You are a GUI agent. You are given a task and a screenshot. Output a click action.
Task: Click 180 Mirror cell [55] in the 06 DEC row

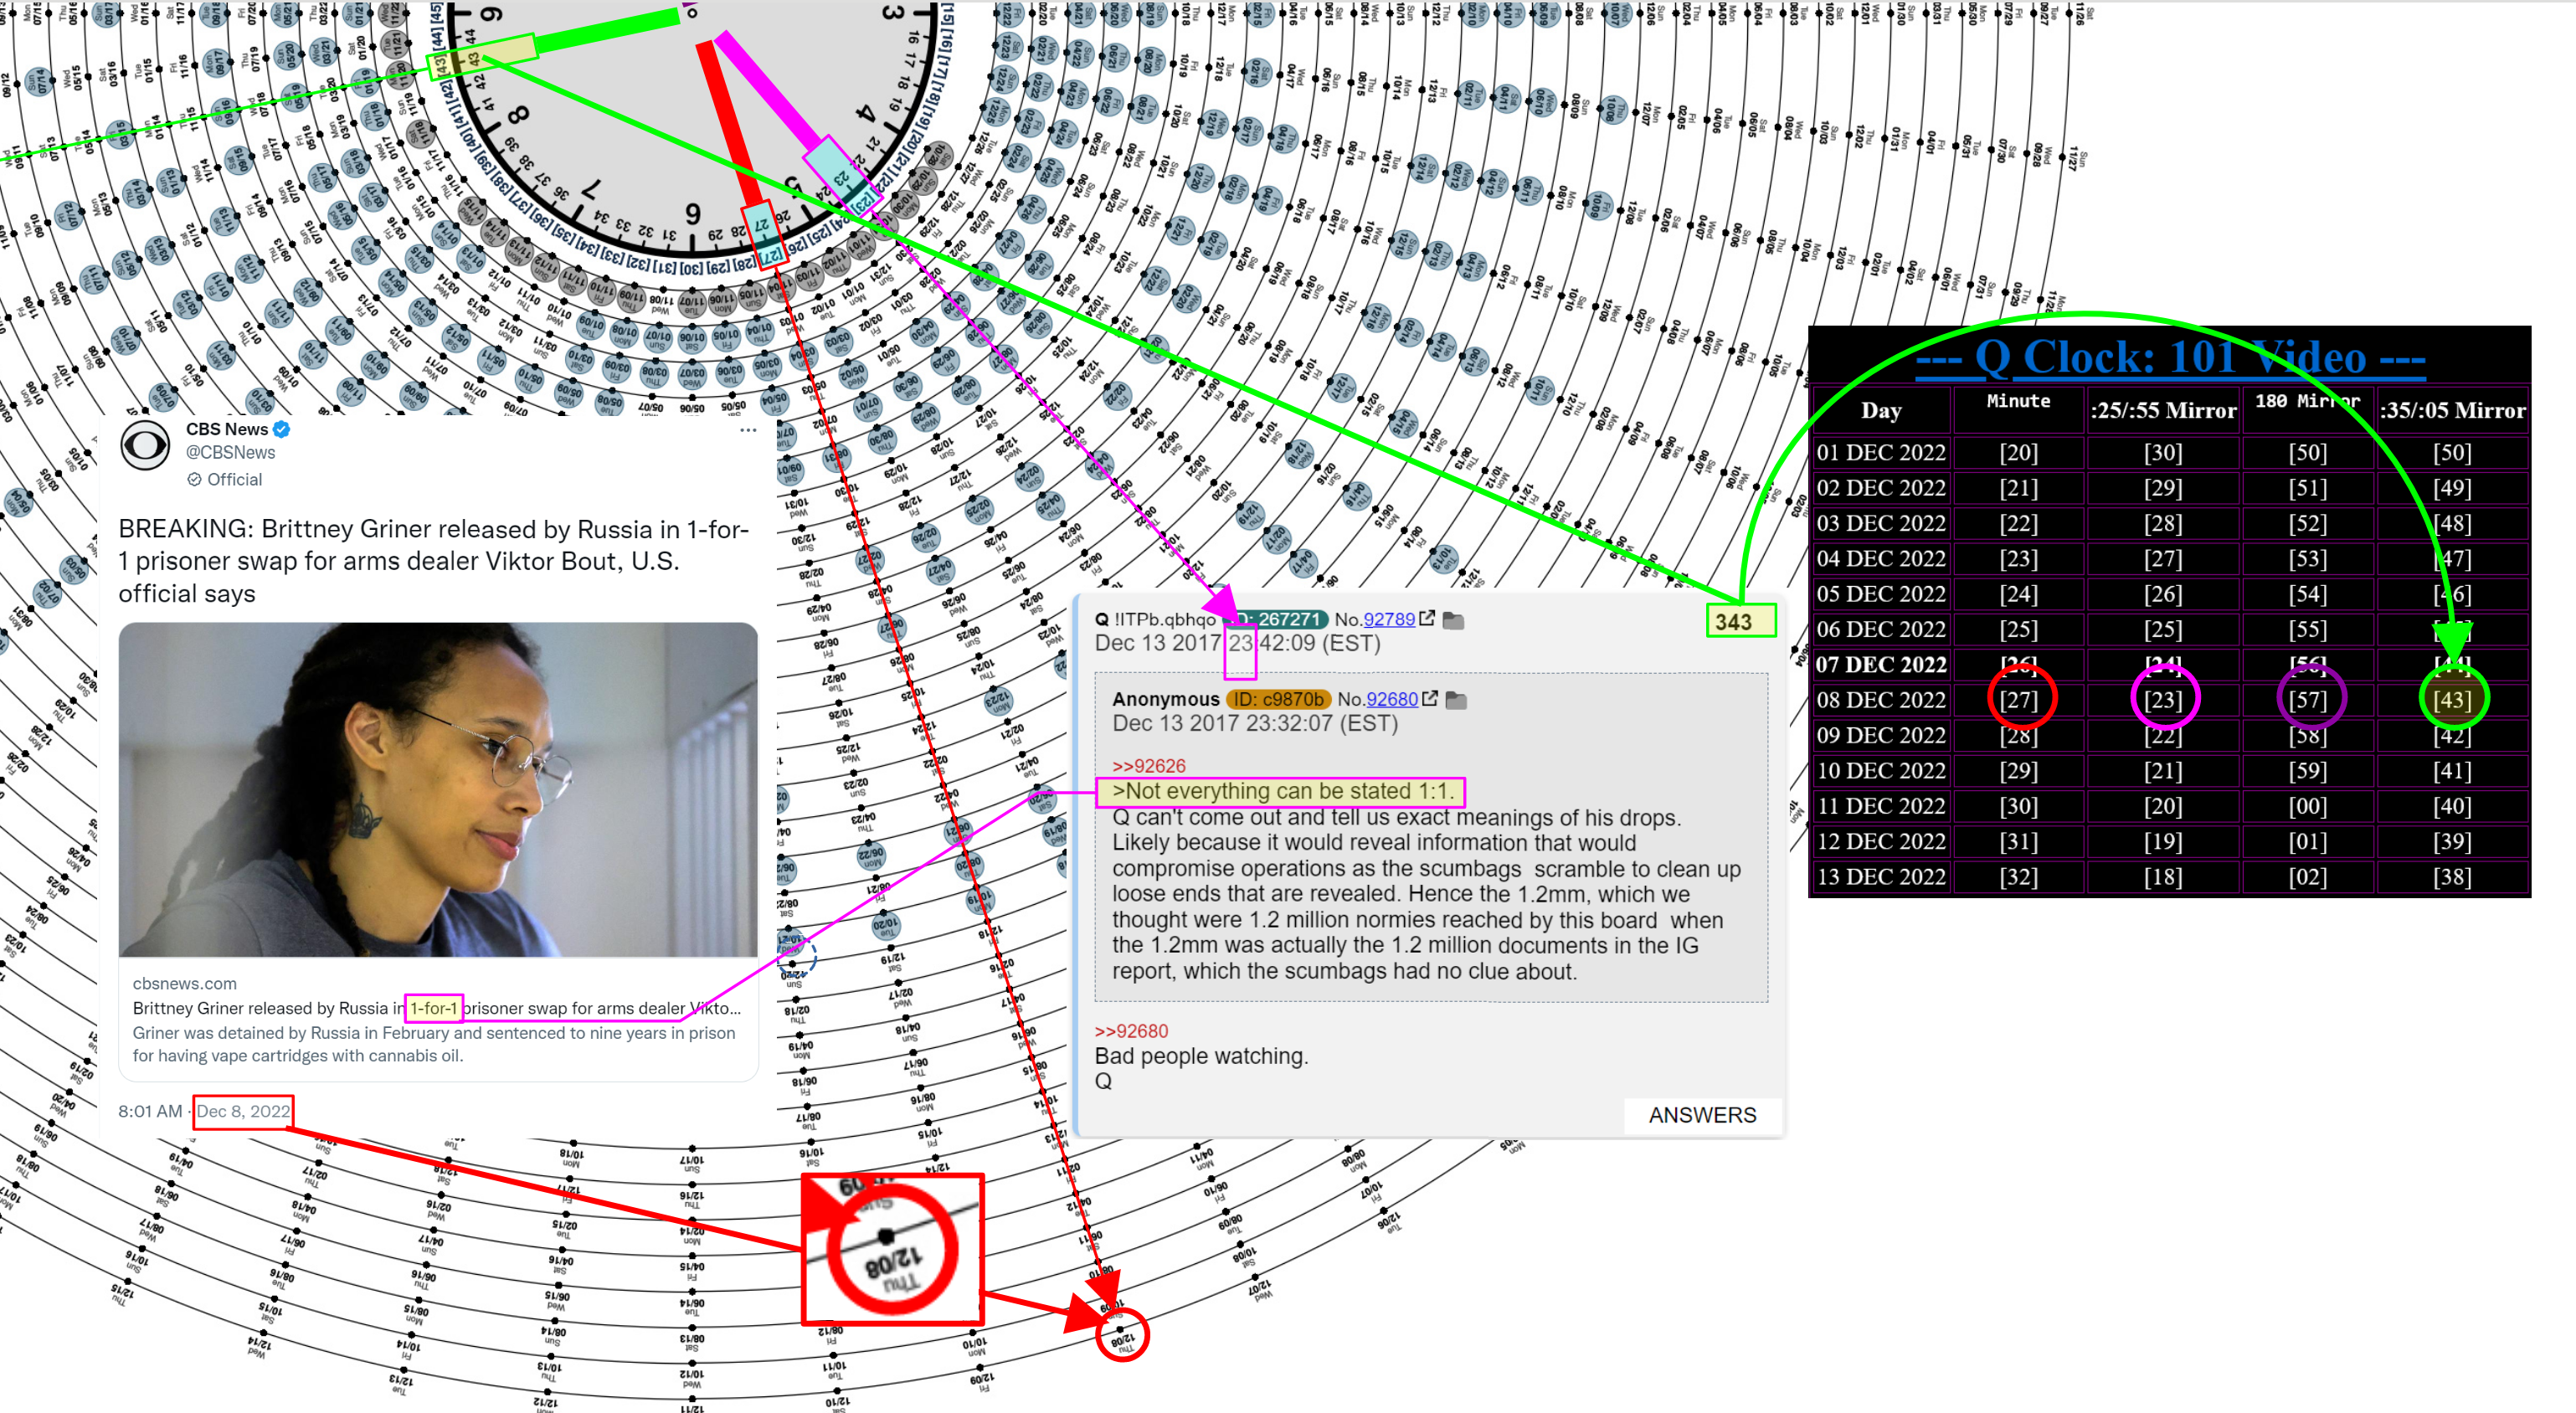pos(2307,630)
